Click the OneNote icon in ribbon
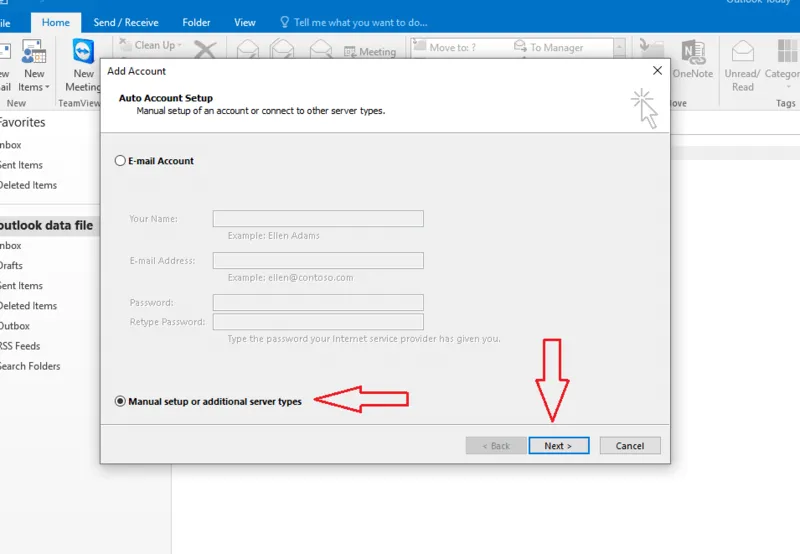The height and width of the screenshot is (554, 800). pos(693,52)
